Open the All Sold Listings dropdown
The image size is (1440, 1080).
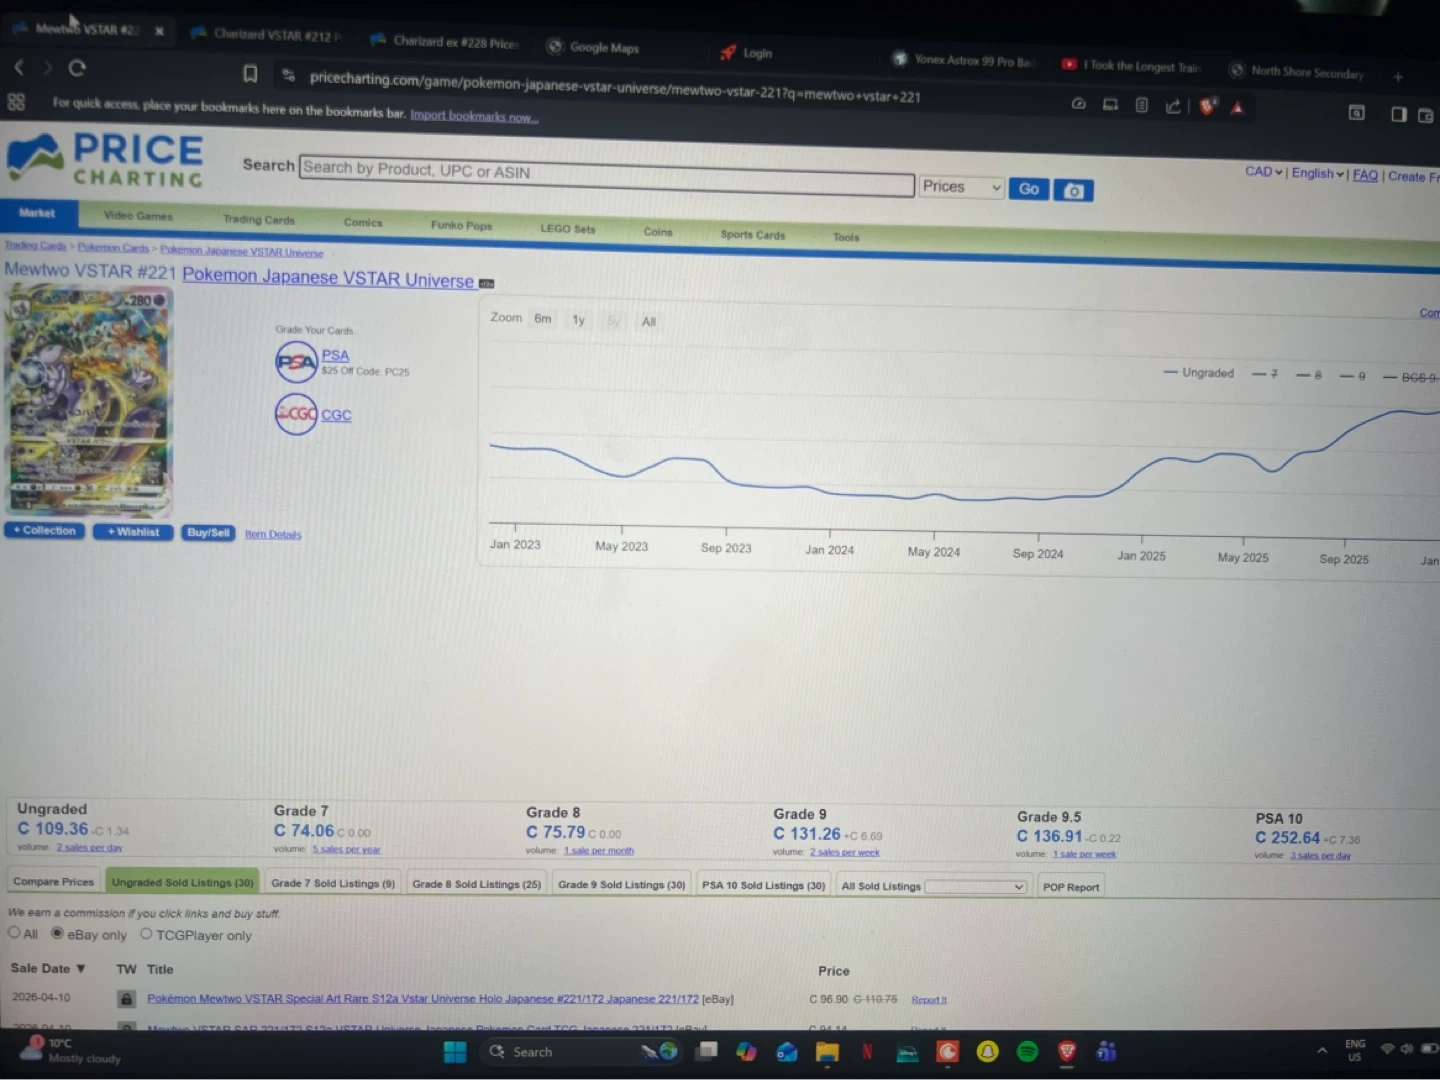[975, 887]
